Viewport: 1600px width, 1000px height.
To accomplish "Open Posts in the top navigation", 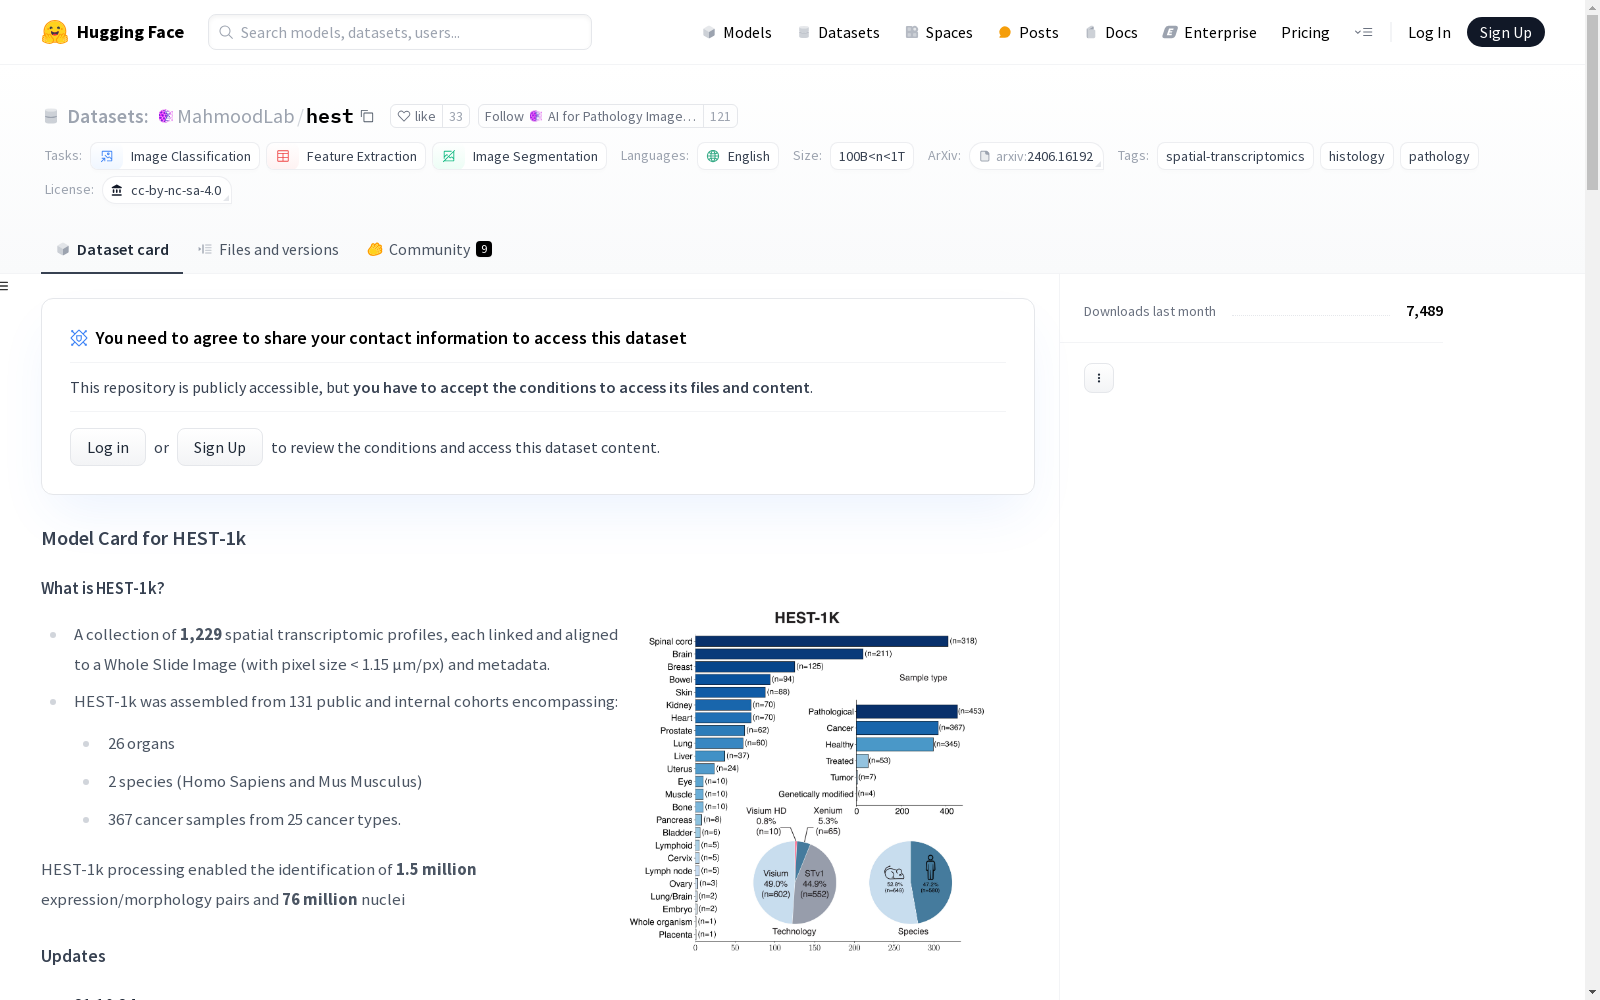I will pos(1028,32).
